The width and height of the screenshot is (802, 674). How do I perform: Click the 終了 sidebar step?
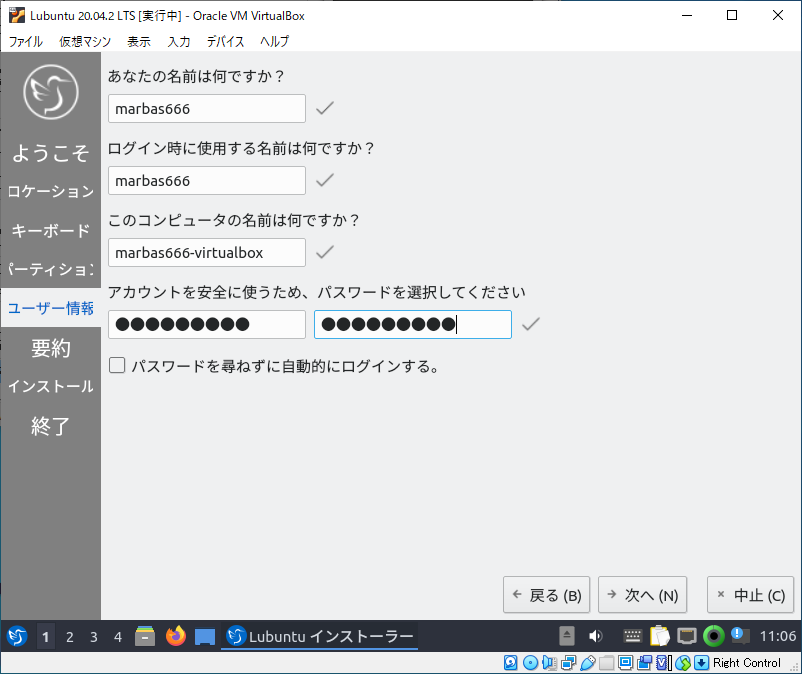coord(51,425)
